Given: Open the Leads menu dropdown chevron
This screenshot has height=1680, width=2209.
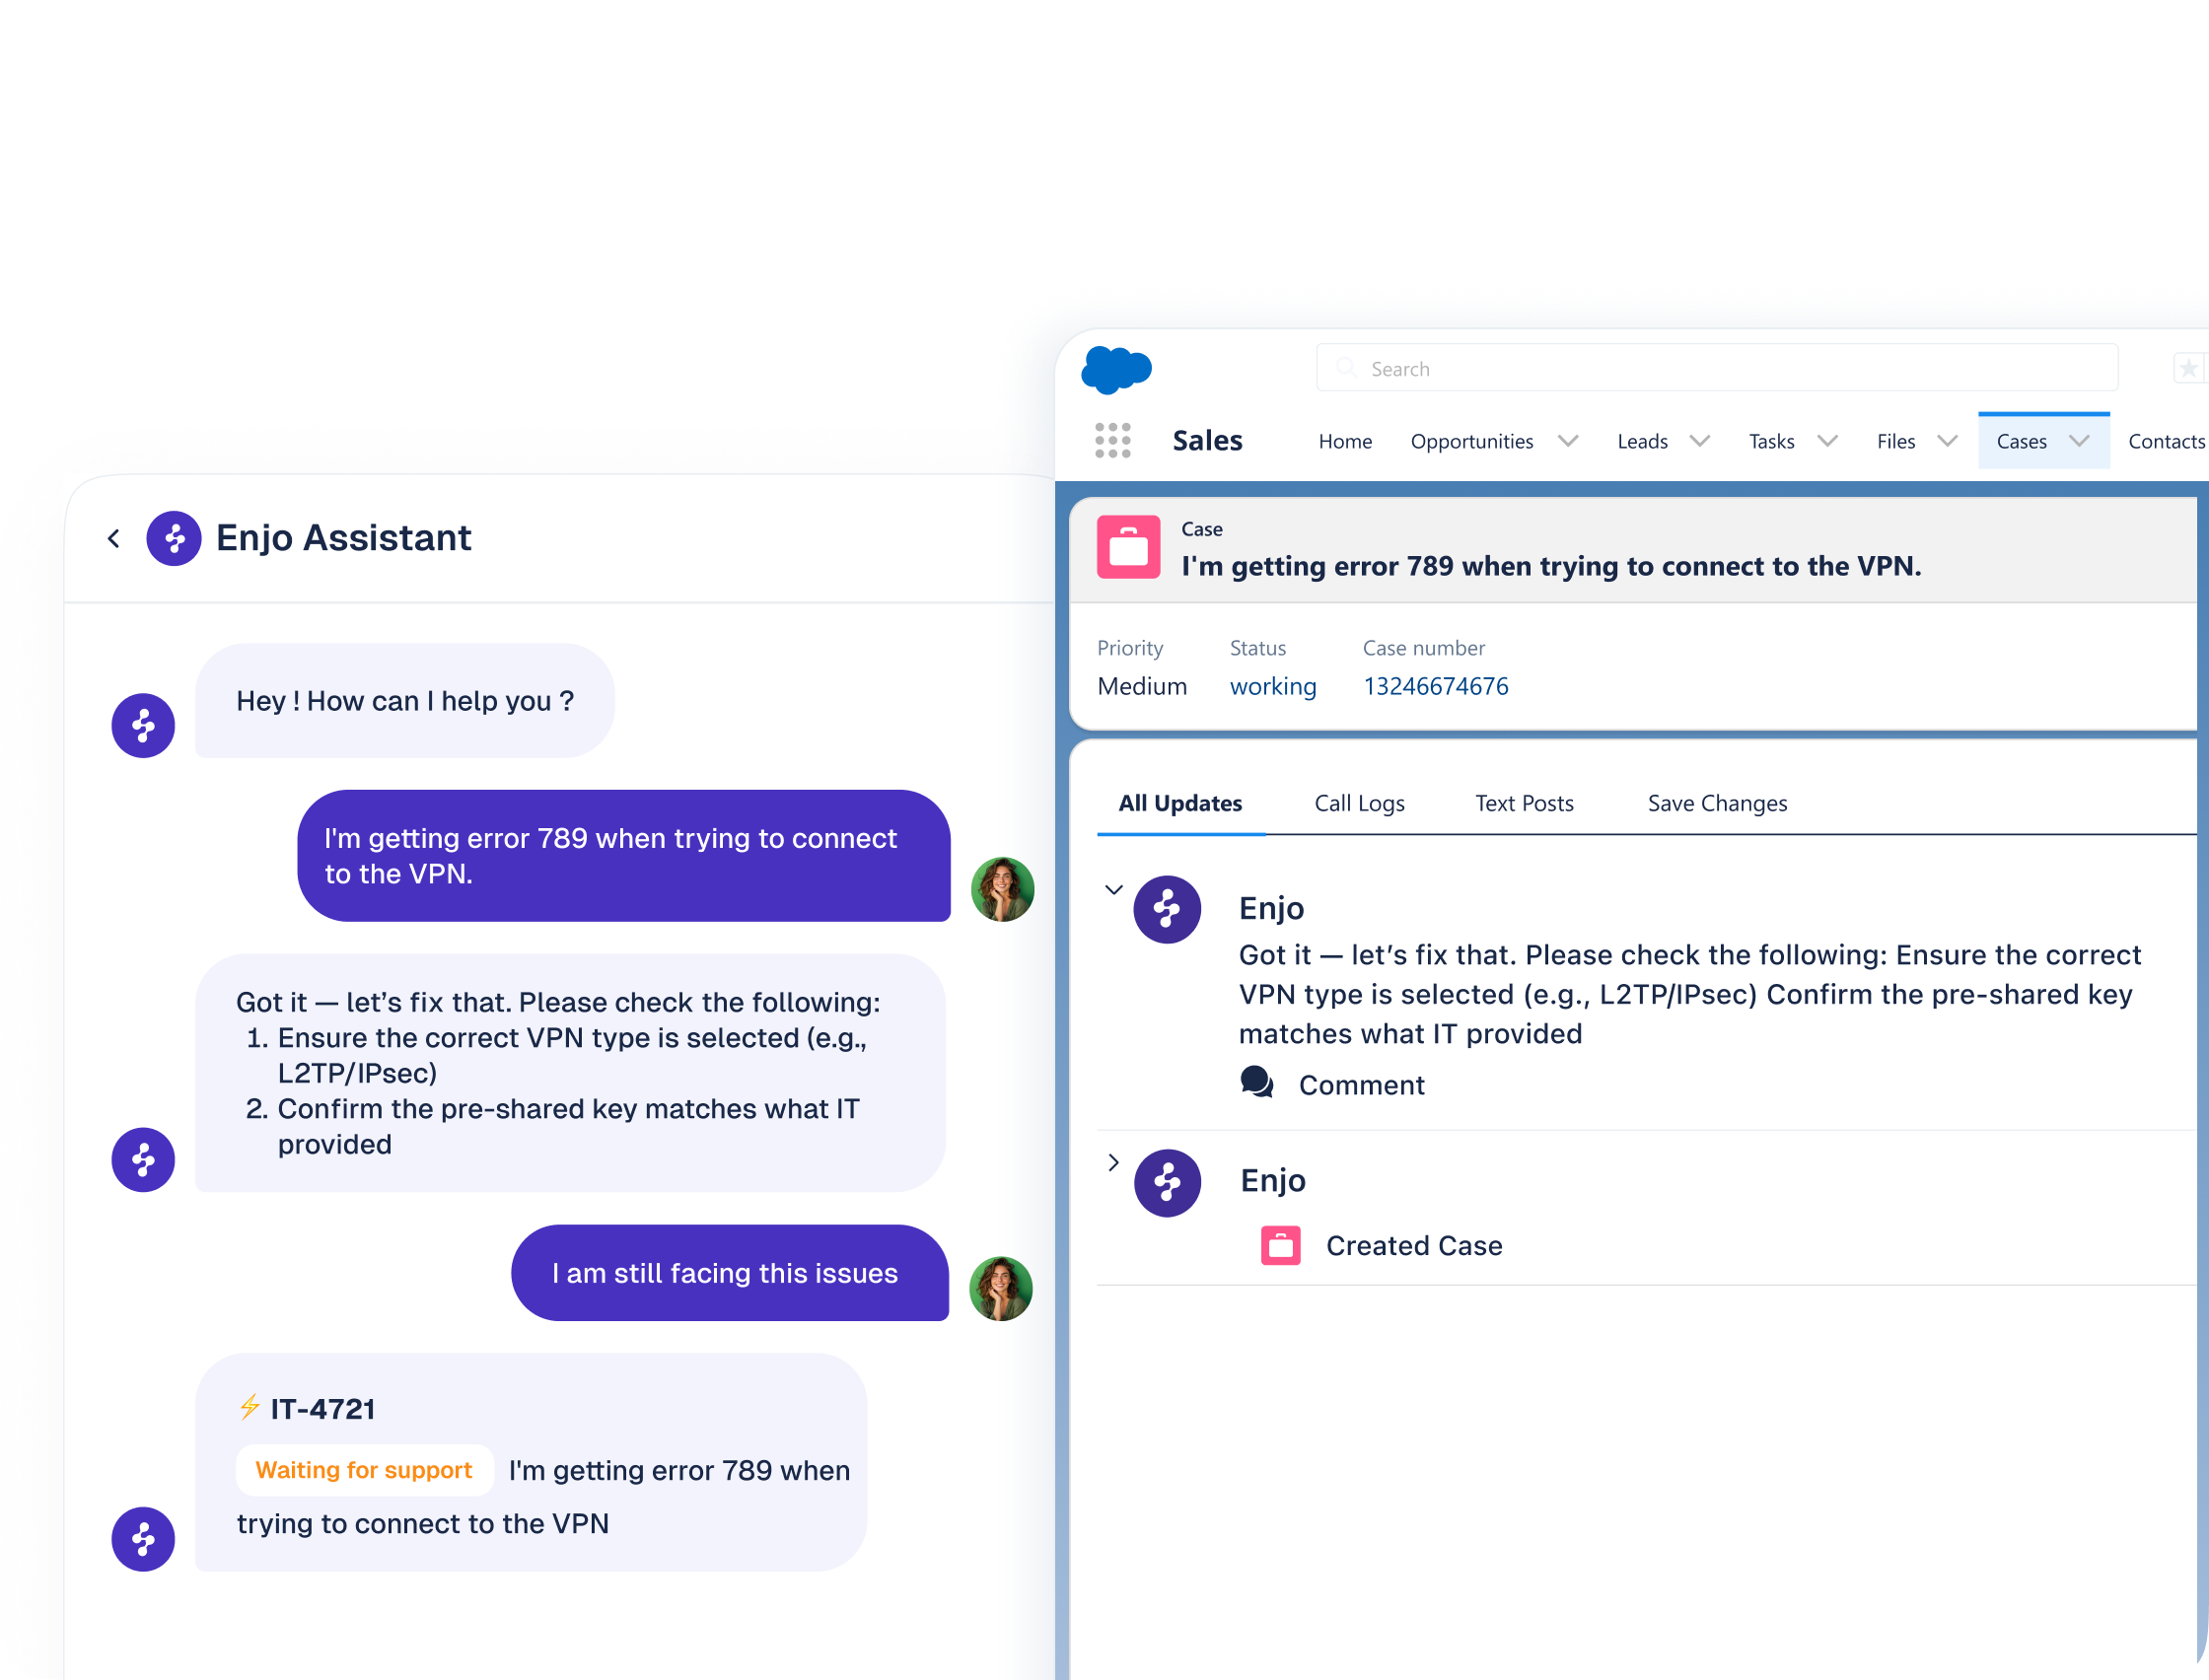Looking at the screenshot, I should (1699, 441).
